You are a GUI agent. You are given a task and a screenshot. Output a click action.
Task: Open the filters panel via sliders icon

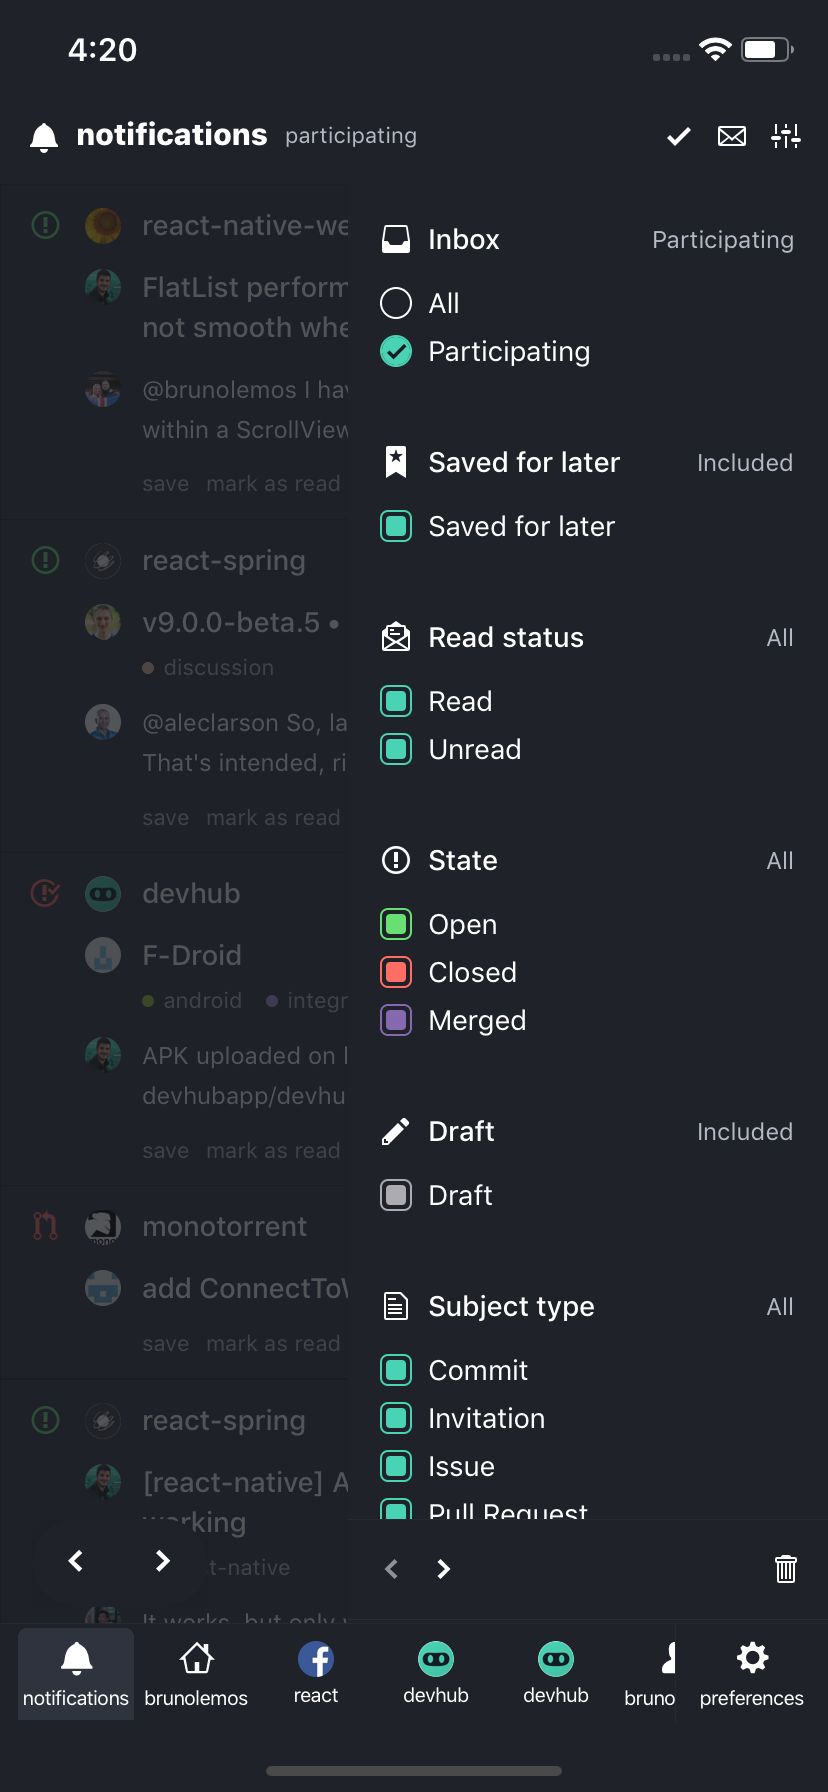coord(786,137)
